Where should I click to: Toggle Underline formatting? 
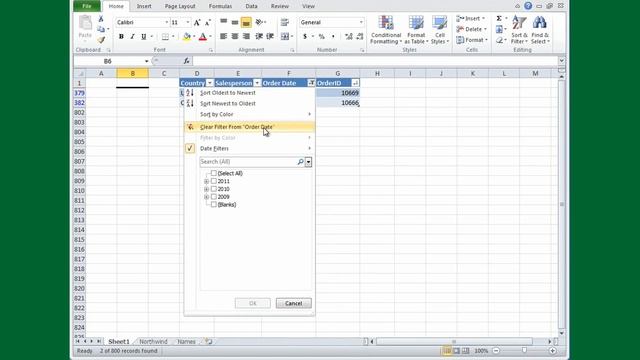coord(144,36)
